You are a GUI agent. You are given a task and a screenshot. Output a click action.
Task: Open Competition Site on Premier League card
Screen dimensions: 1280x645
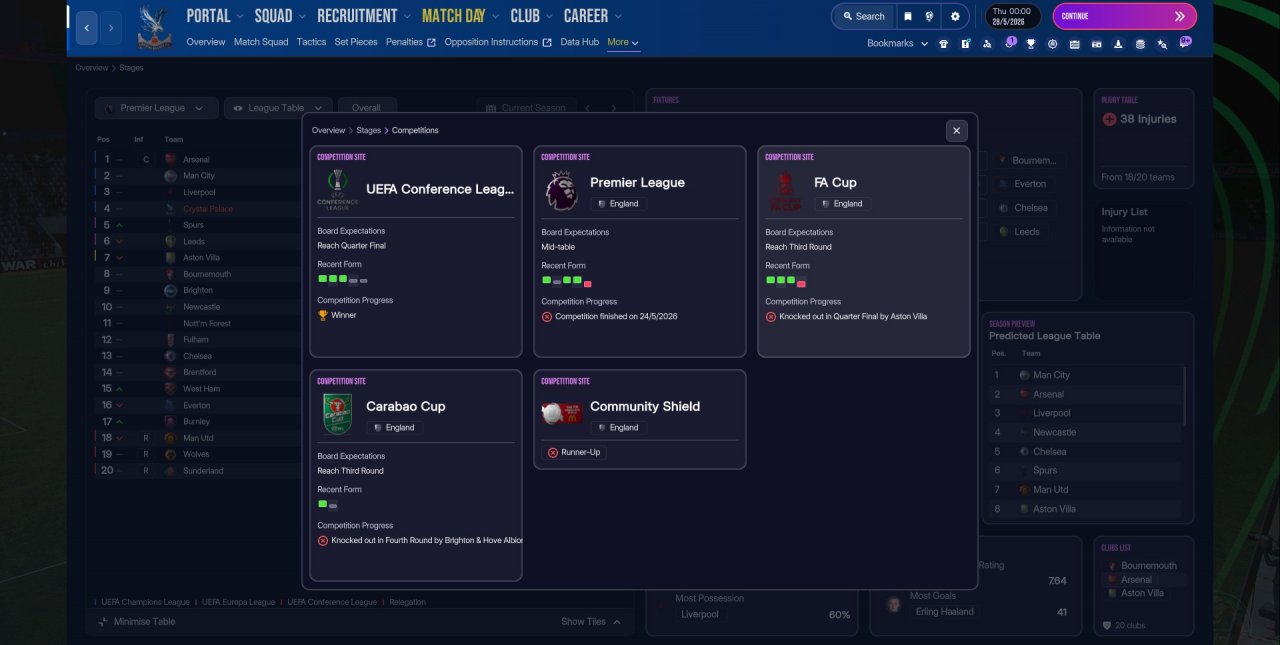[565, 157]
